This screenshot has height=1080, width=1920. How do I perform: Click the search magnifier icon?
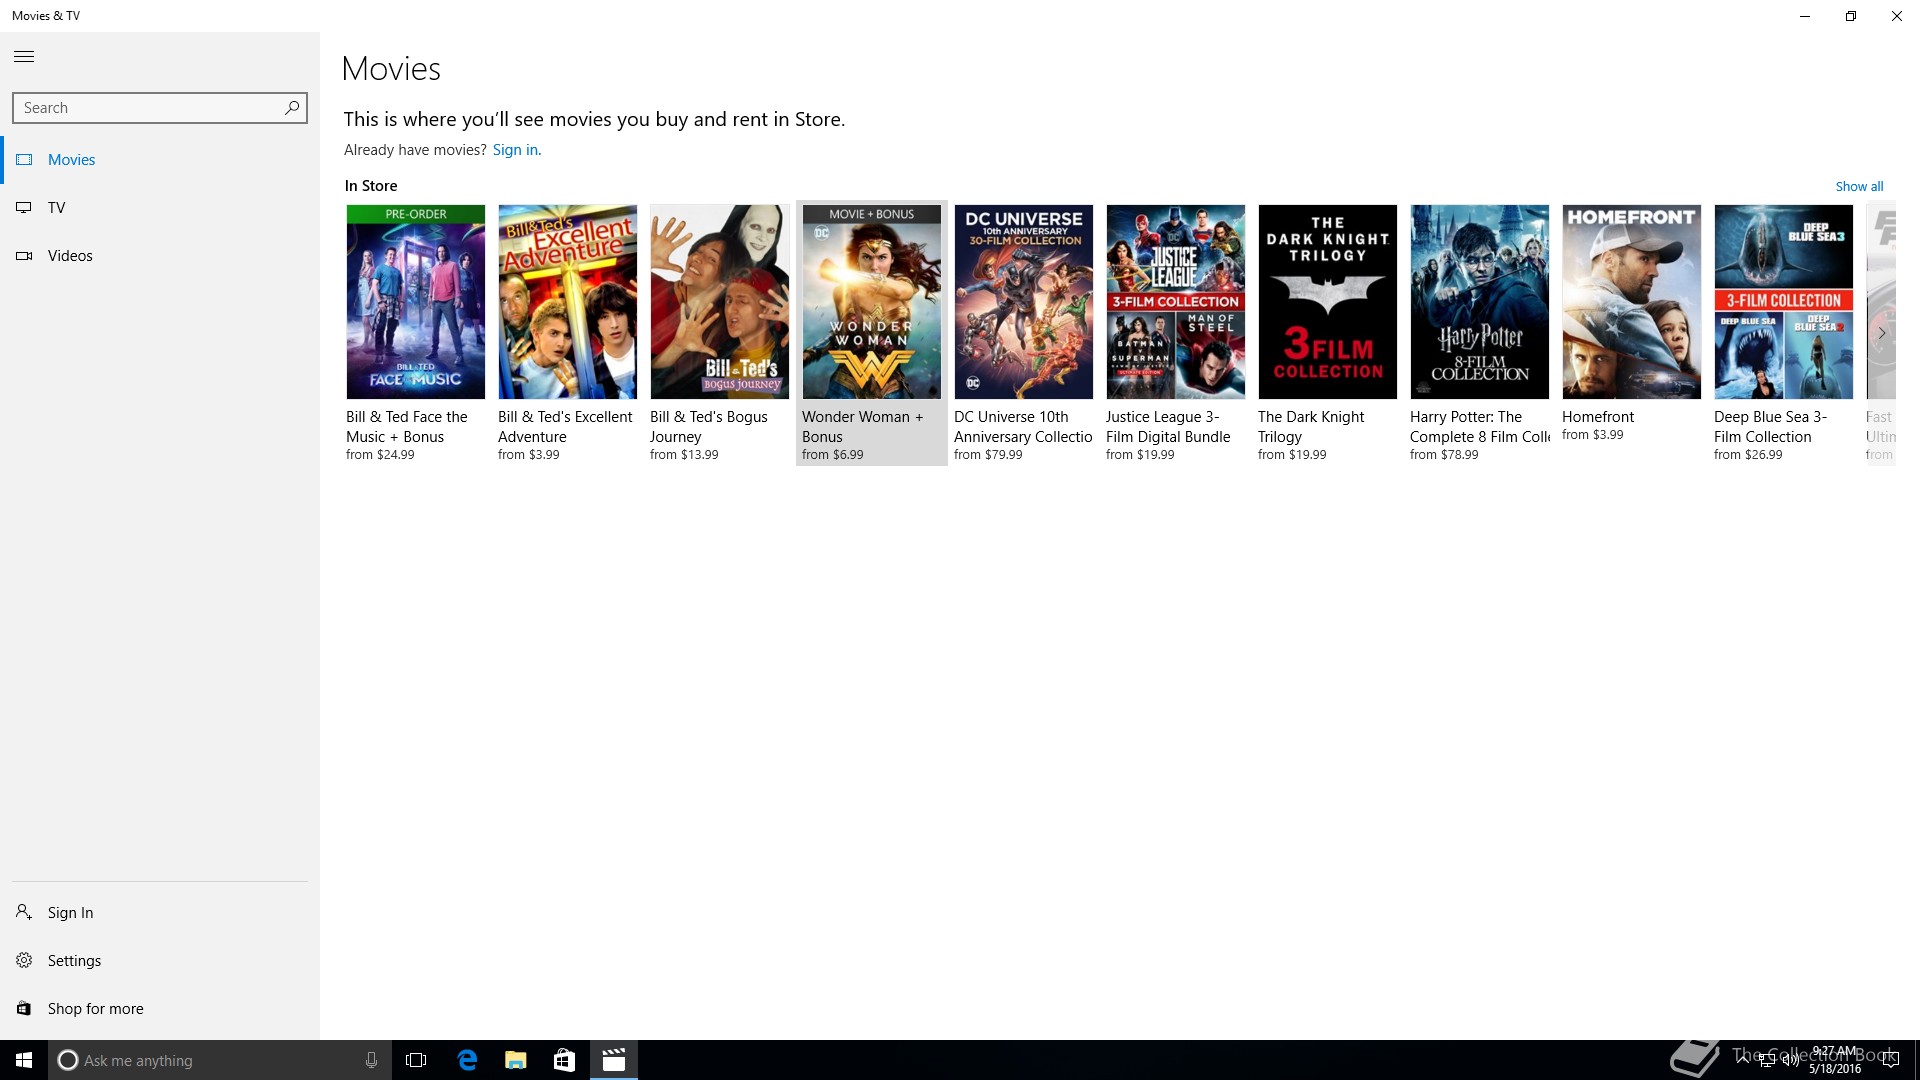(x=292, y=108)
